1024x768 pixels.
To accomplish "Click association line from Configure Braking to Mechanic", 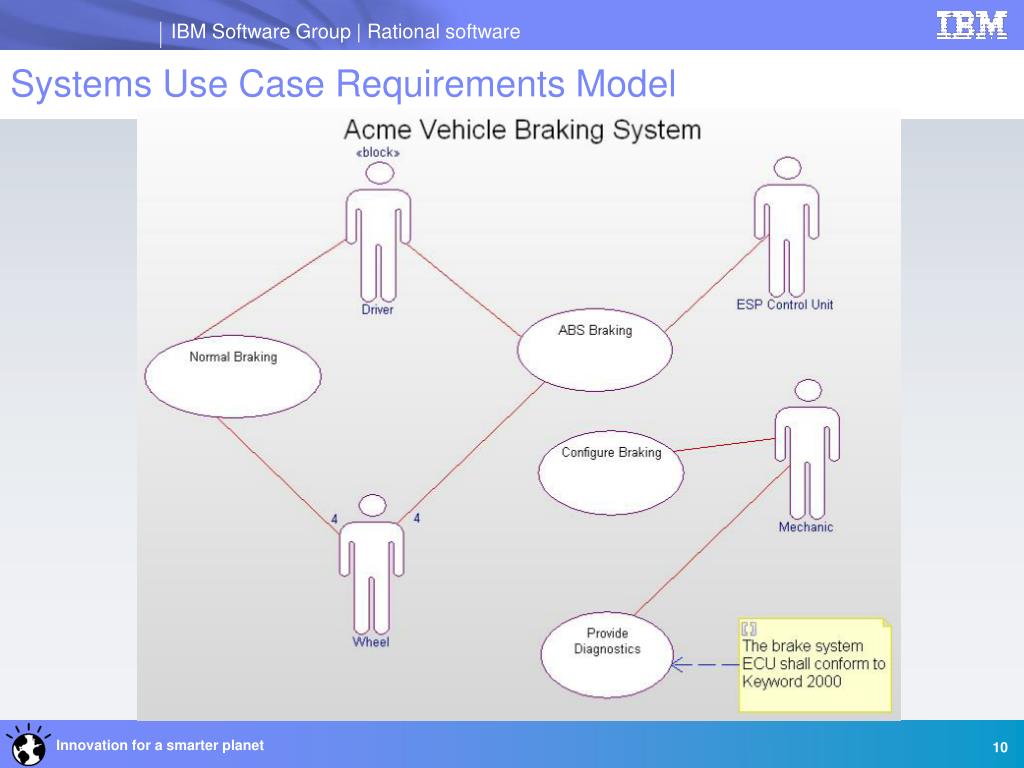I will tap(725, 445).
